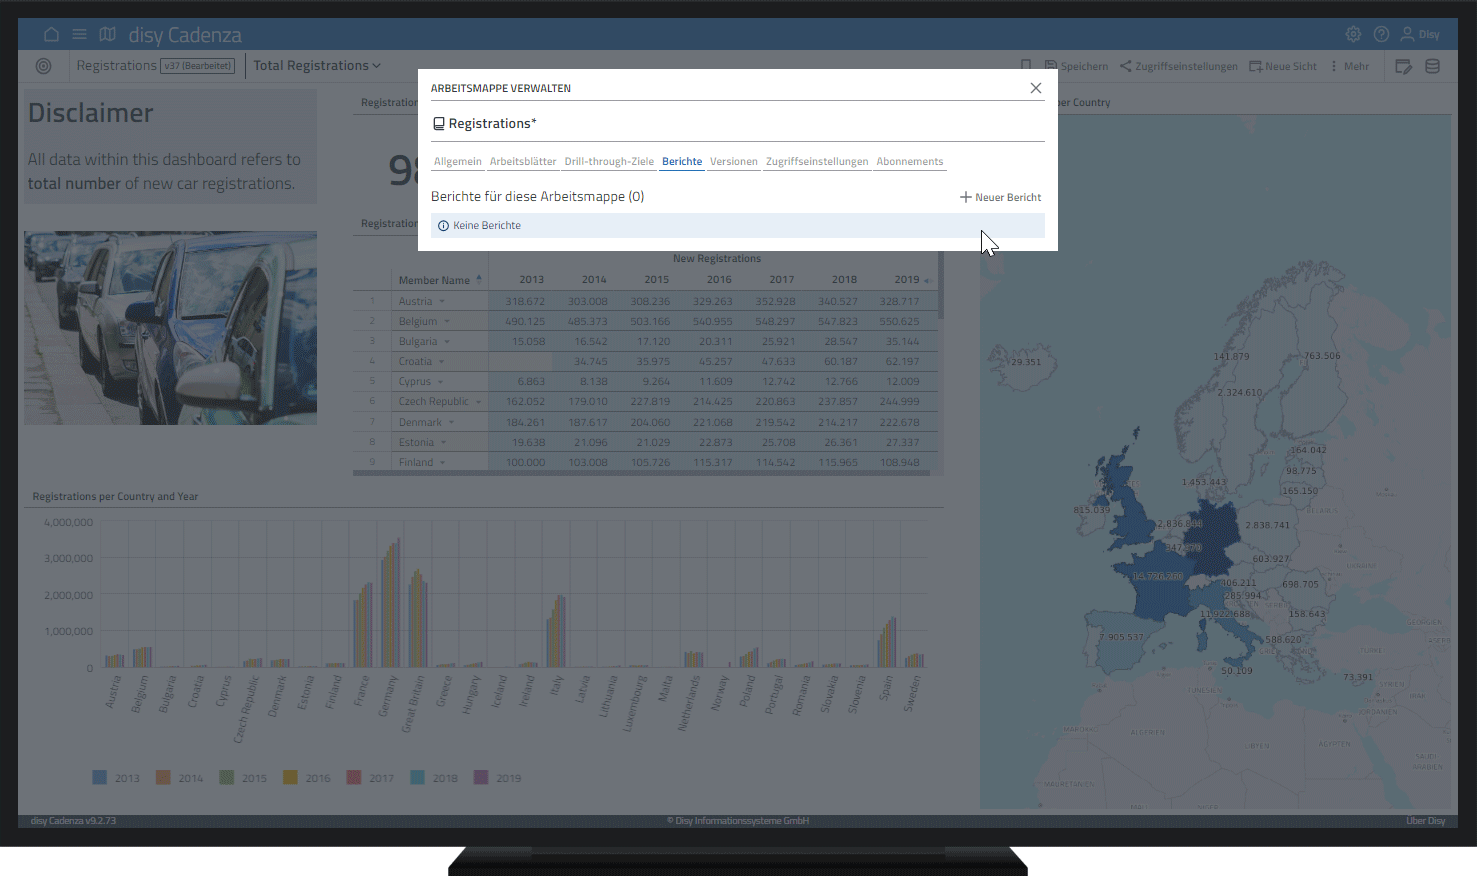Viewport: 1477px width, 876px height.
Task: Open help with the question mark icon
Action: click(x=1381, y=34)
